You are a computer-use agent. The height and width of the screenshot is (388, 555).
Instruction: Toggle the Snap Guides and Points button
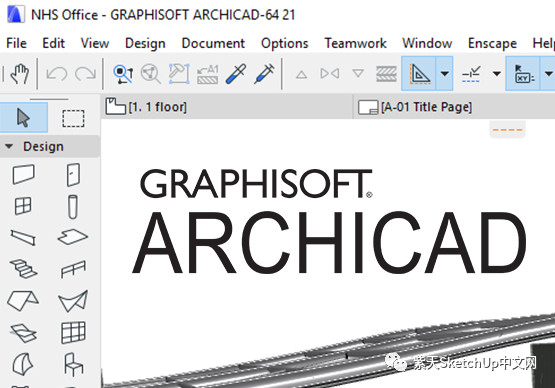point(471,74)
